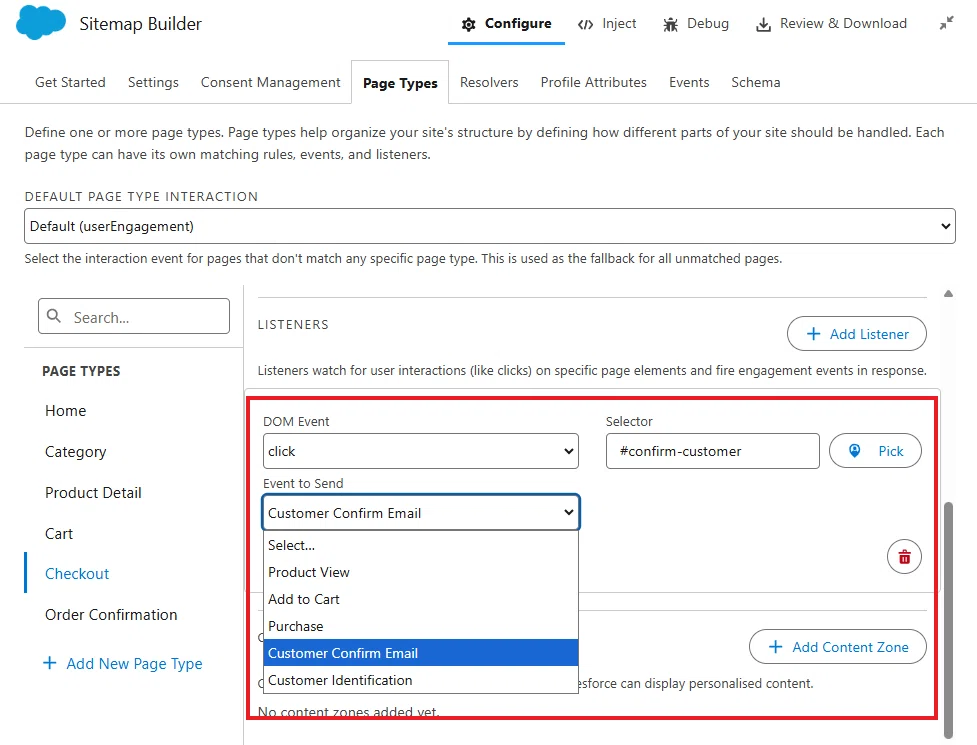Select Customer Confirm Email option in list
The image size is (977, 745).
pyautogui.click(x=421, y=653)
